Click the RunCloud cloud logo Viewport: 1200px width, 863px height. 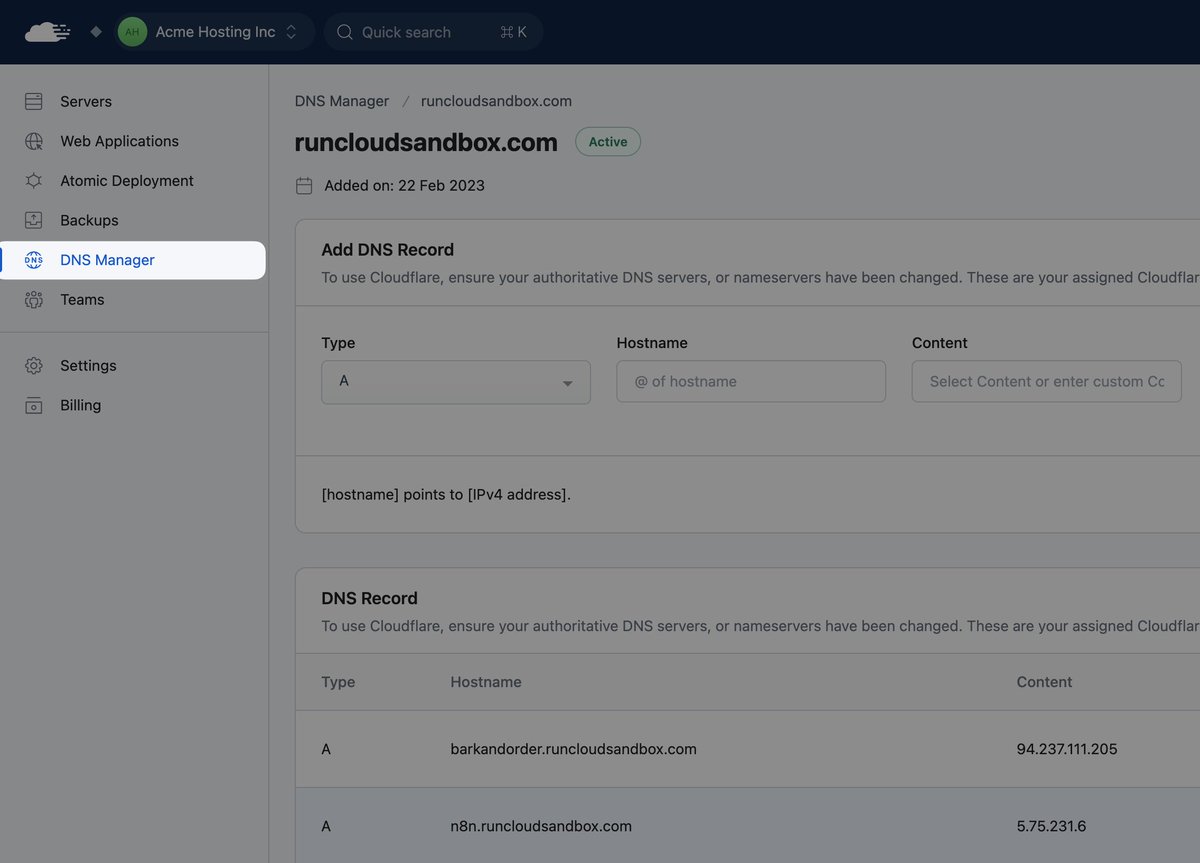coord(48,32)
